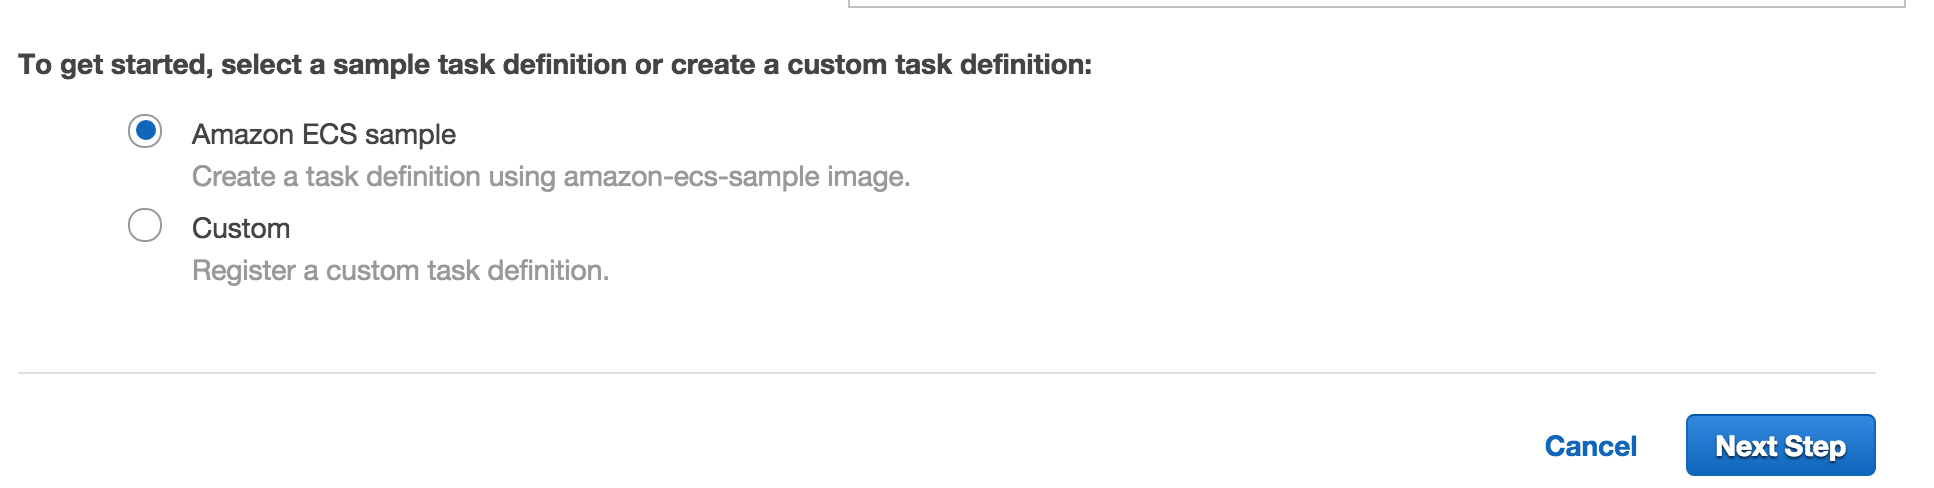Click the amazon-ecs-sample image description text
The height and width of the screenshot is (488, 1934).
click(x=550, y=177)
